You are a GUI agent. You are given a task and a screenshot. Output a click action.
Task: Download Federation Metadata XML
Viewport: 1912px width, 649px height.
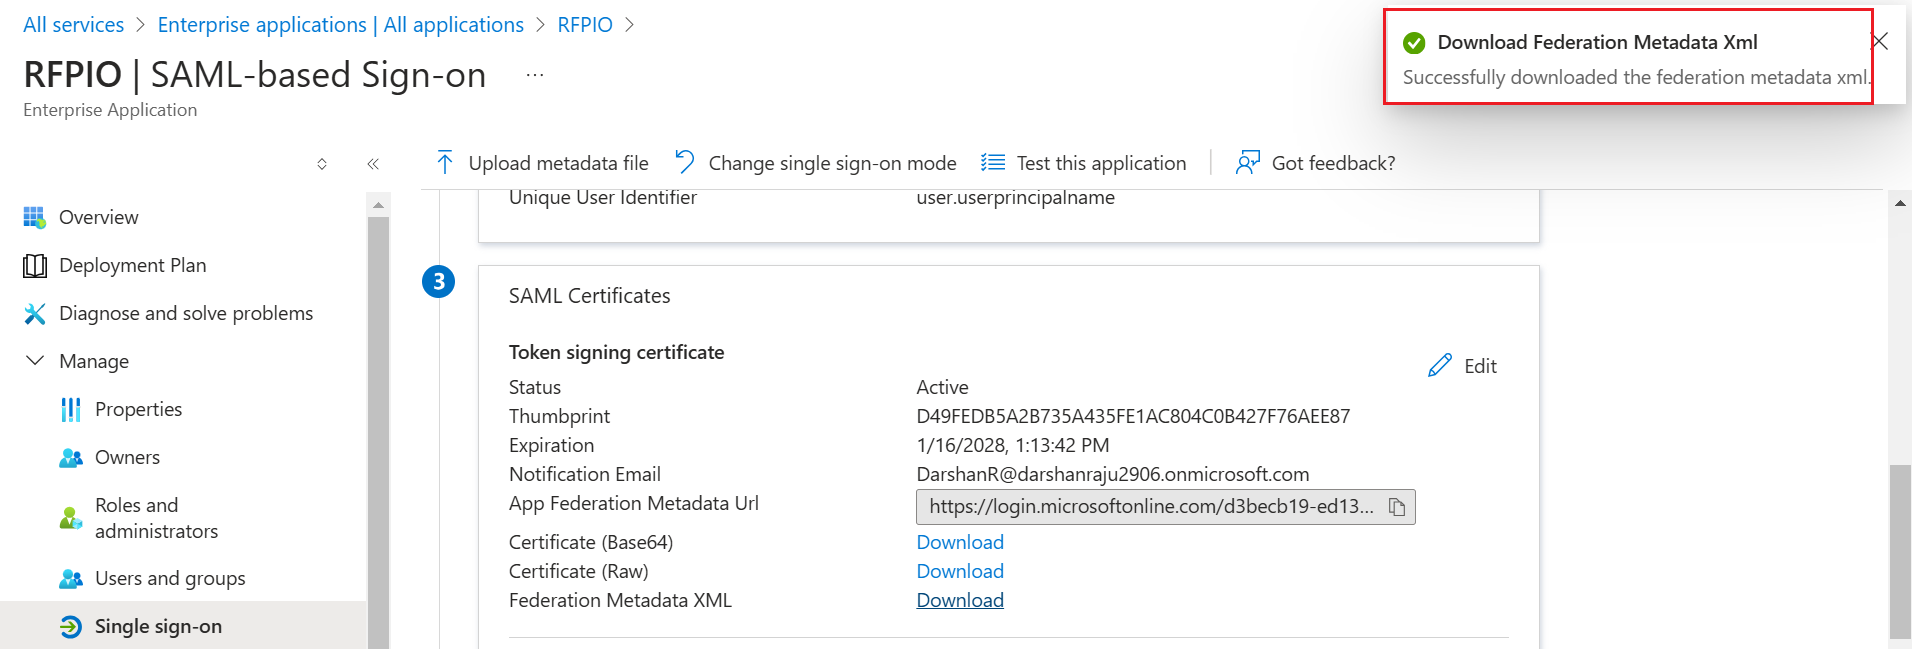pyautogui.click(x=960, y=600)
